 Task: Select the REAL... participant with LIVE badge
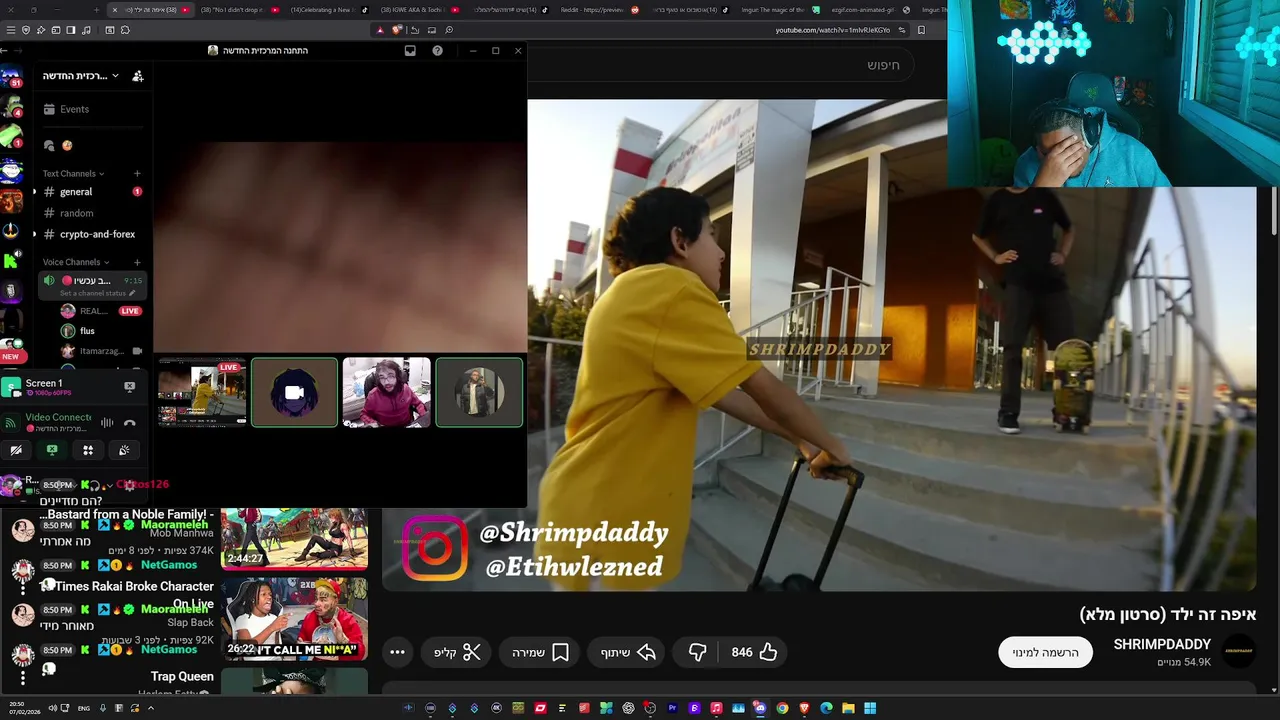(x=100, y=311)
